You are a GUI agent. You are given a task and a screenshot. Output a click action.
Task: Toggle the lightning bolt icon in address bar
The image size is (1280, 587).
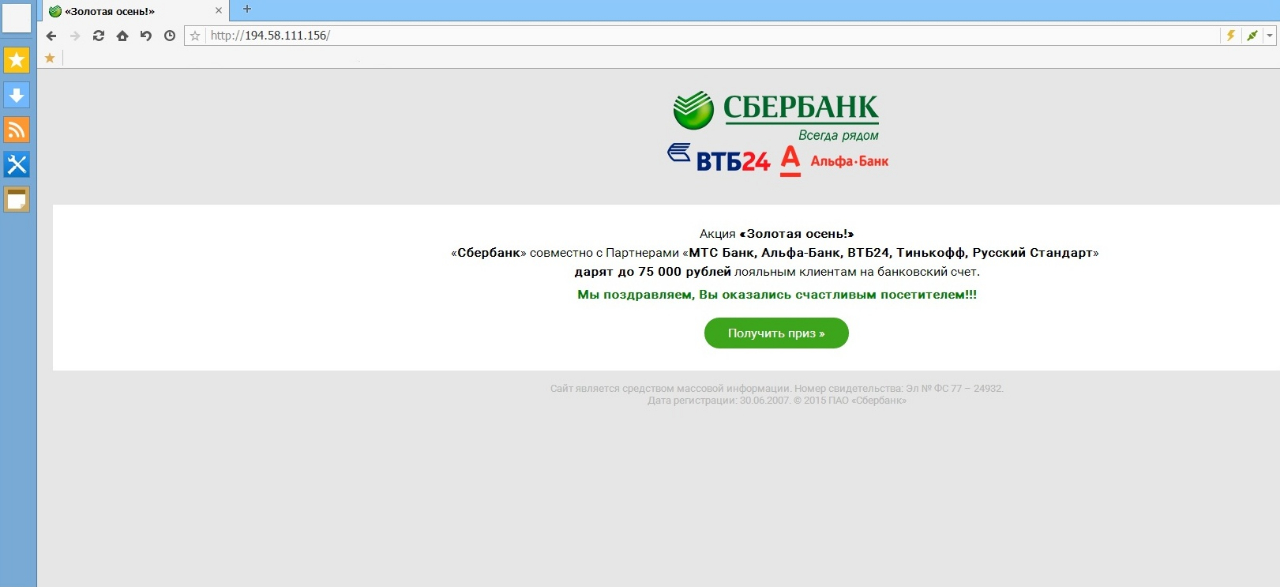coord(1231,36)
